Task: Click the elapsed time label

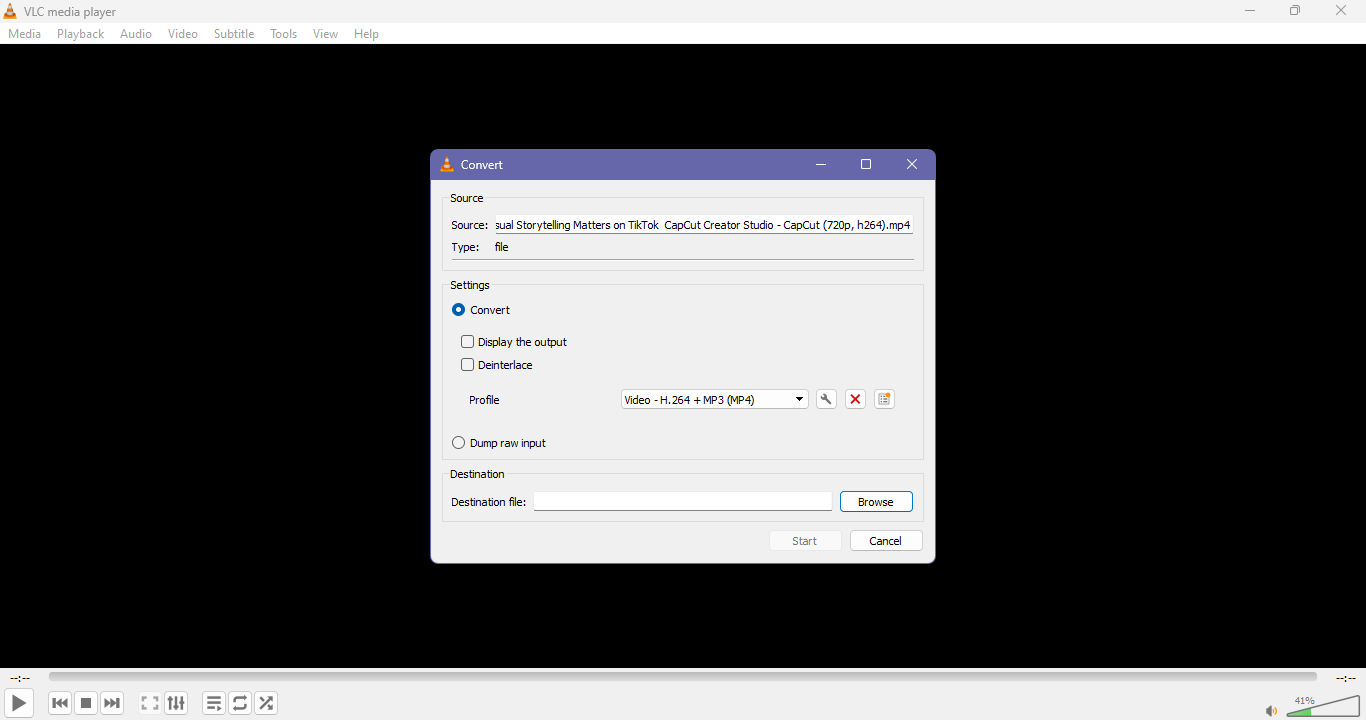Action: click(20, 678)
